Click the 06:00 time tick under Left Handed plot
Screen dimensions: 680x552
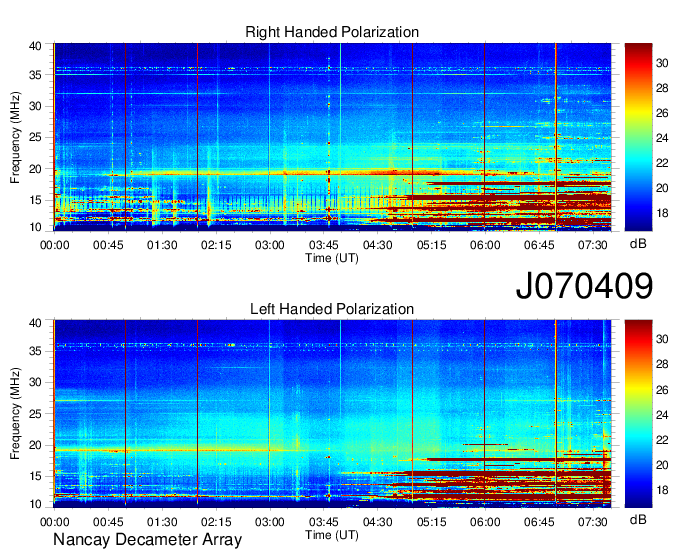coord(485,522)
